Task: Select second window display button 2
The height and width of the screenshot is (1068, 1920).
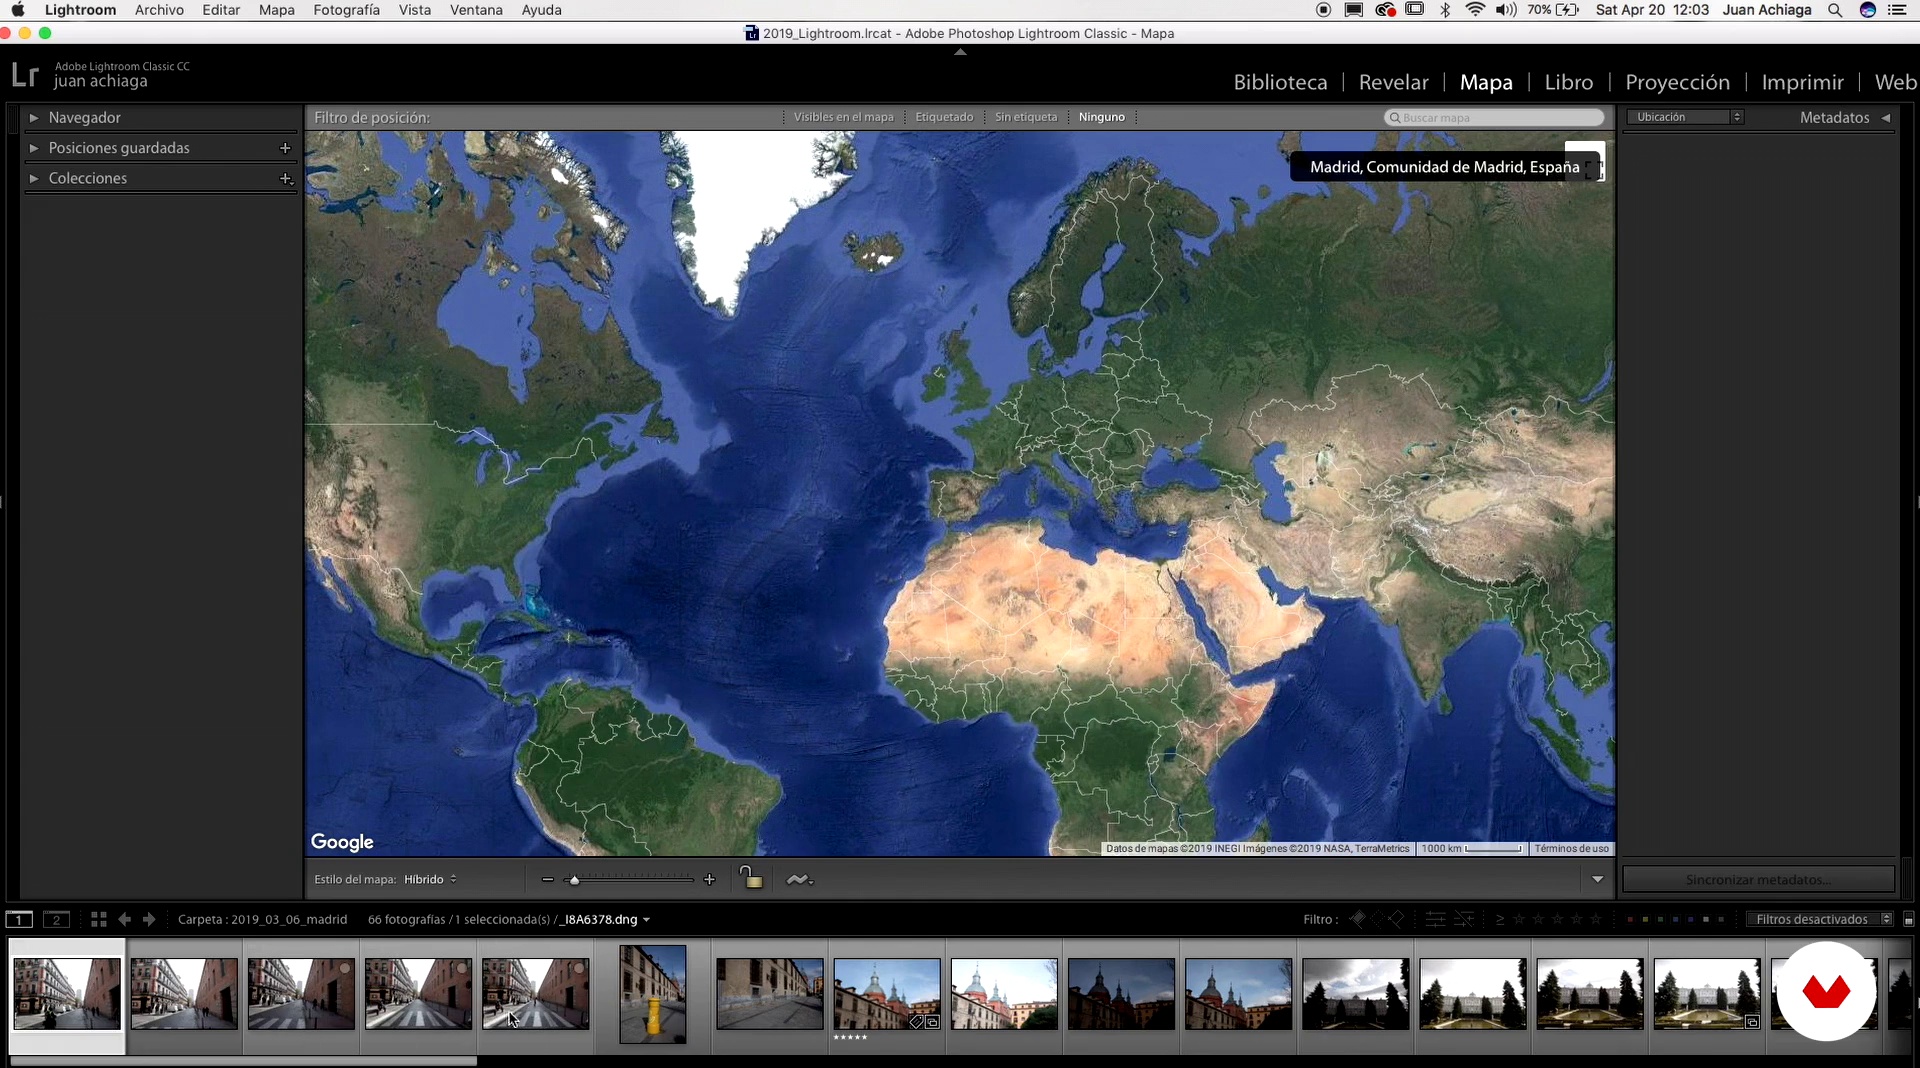Action: point(56,920)
